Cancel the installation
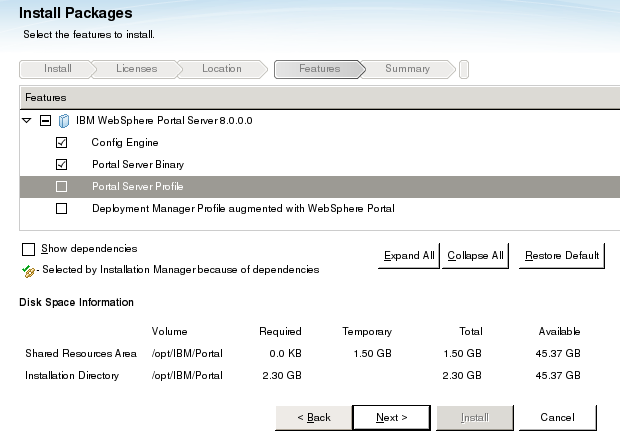This screenshot has height=439, width=620. (558, 418)
